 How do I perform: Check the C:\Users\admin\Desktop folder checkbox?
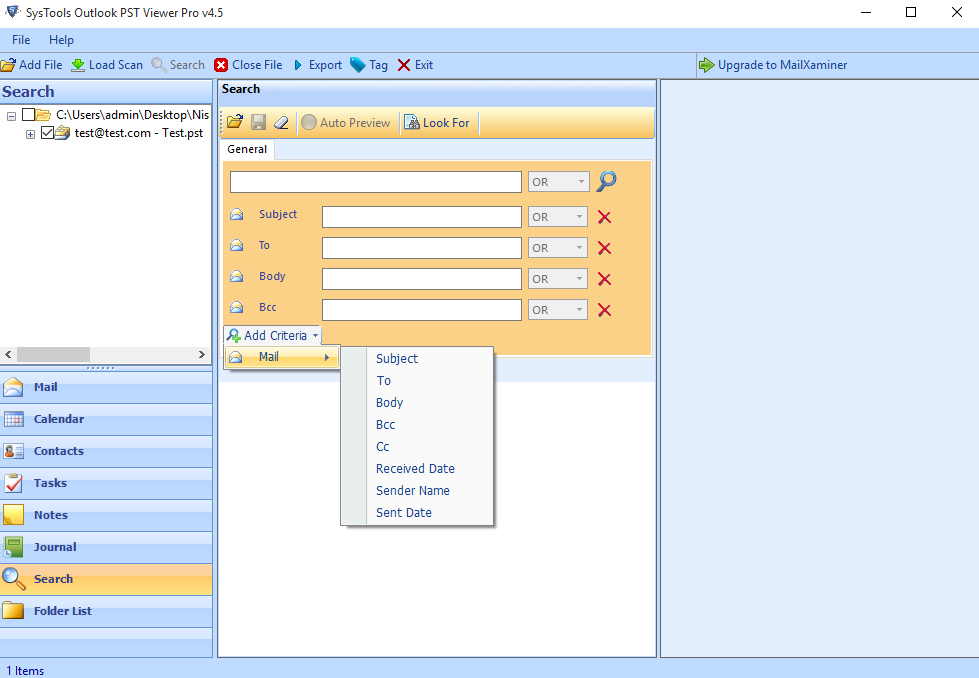(x=28, y=115)
